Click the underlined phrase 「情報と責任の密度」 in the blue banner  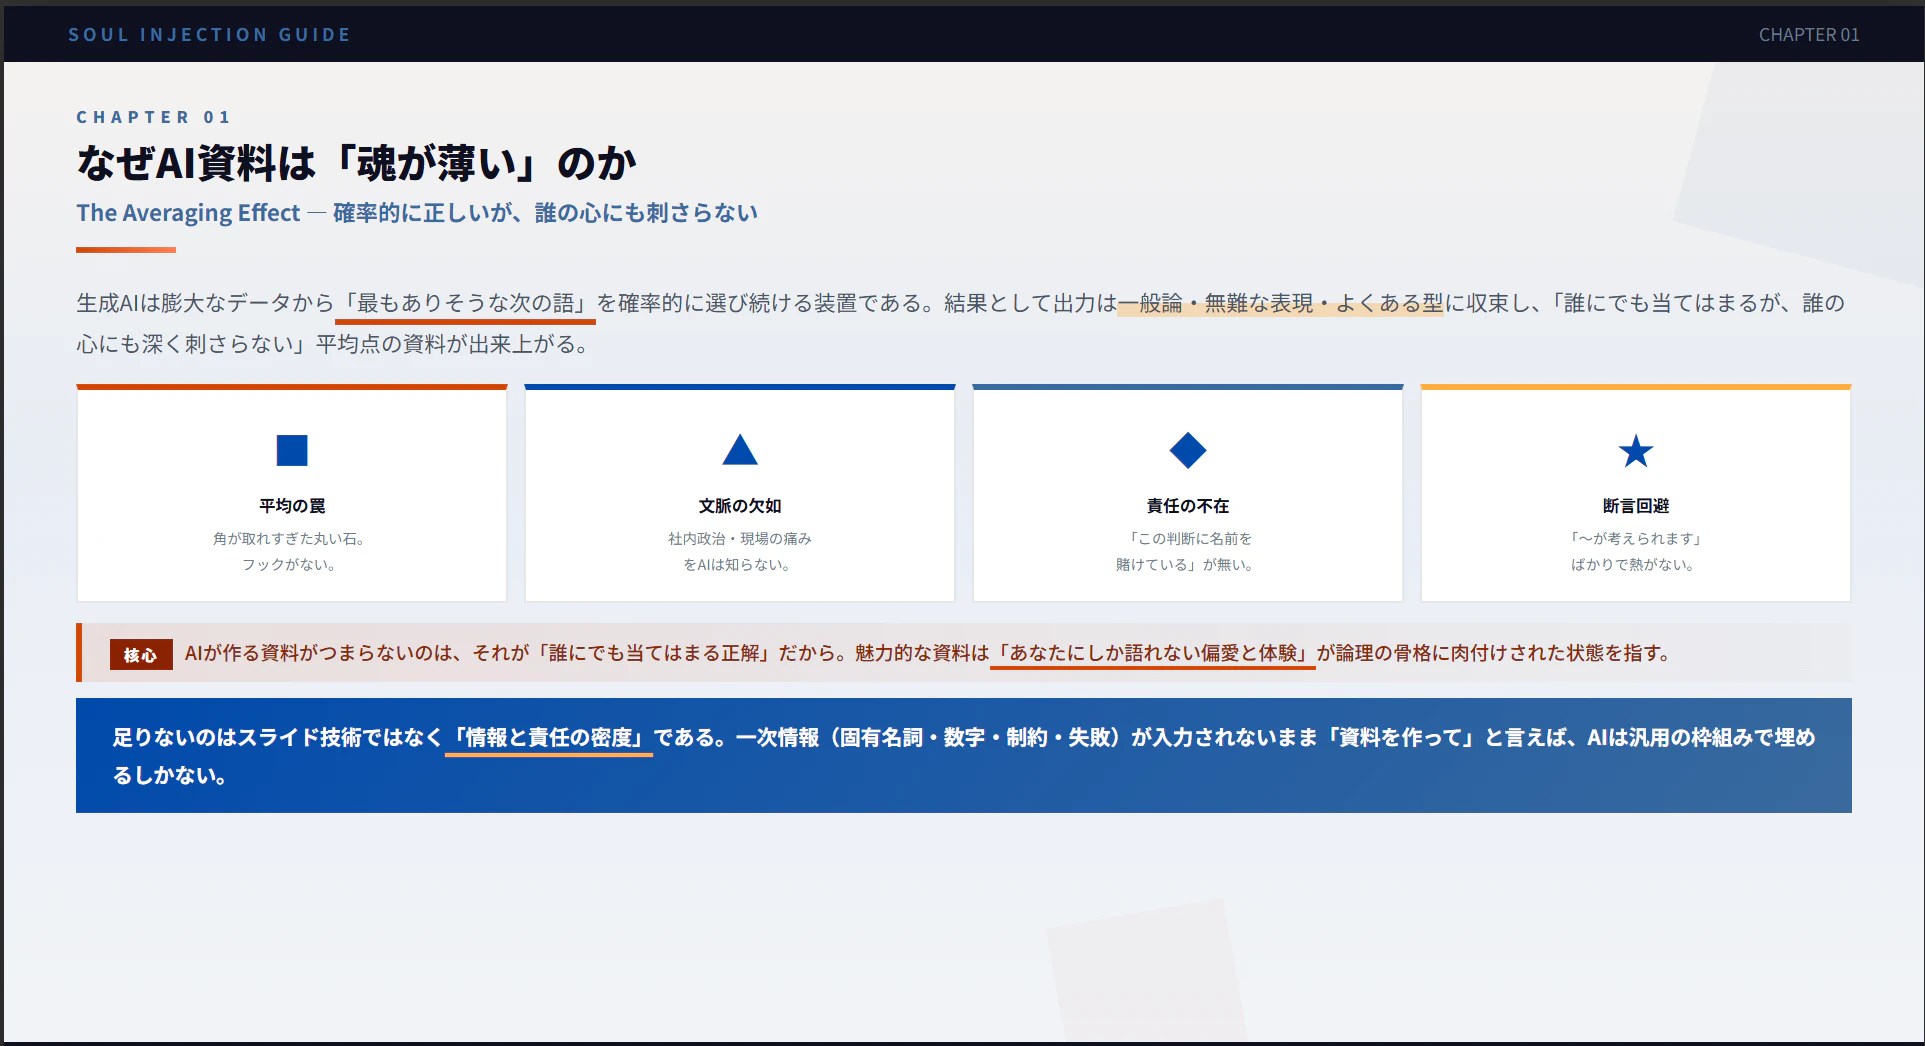[549, 738]
